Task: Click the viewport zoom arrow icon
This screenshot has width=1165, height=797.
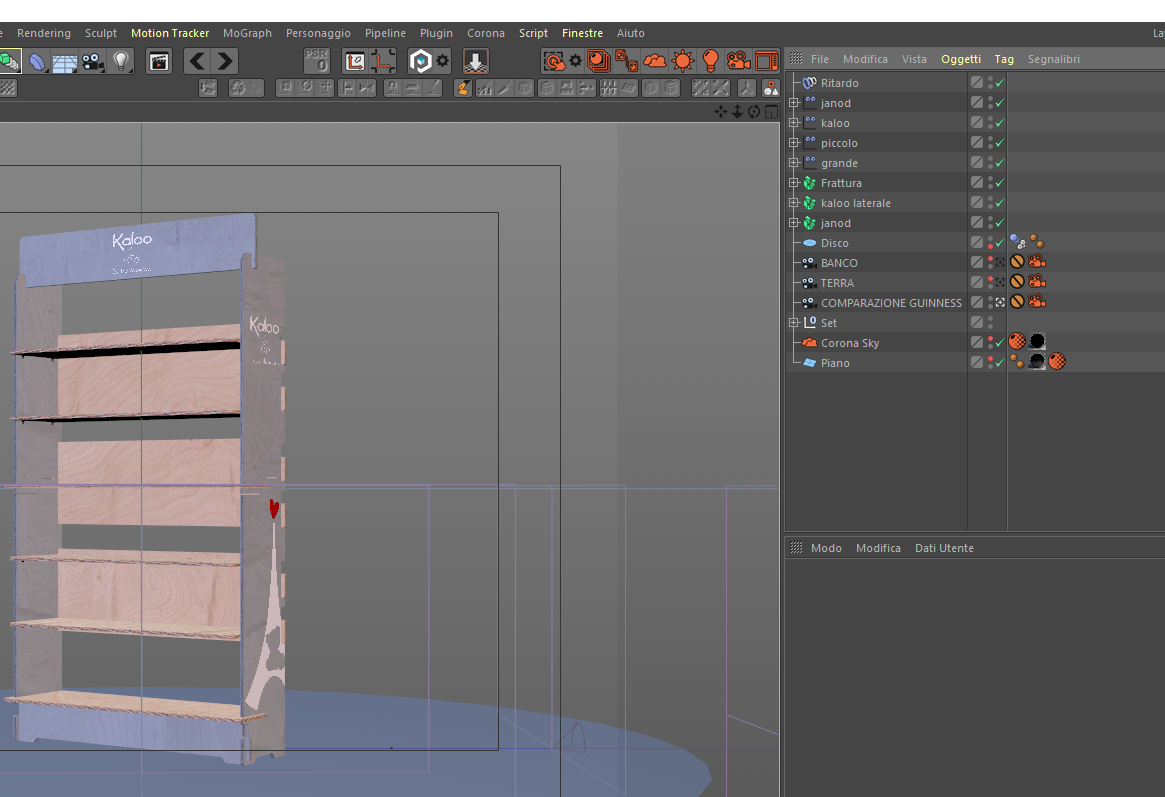Action: tap(737, 111)
